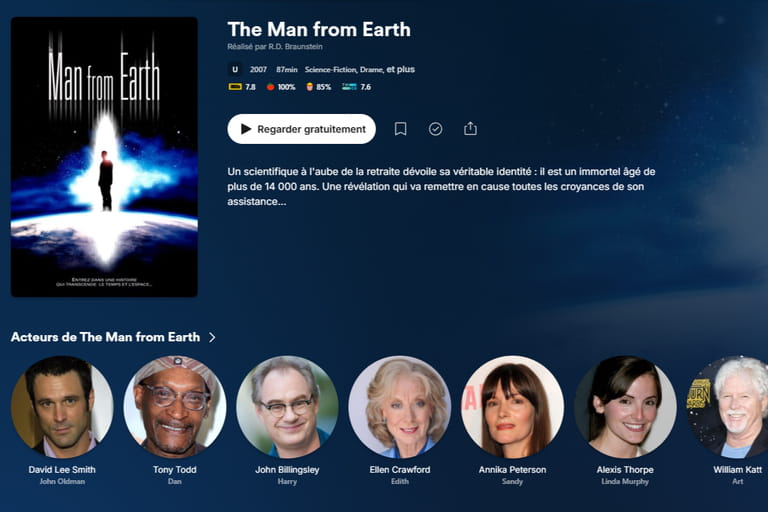The height and width of the screenshot is (512, 768).
Task: Click the TMDB 7.6 rating icon
Action: point(349,87)
